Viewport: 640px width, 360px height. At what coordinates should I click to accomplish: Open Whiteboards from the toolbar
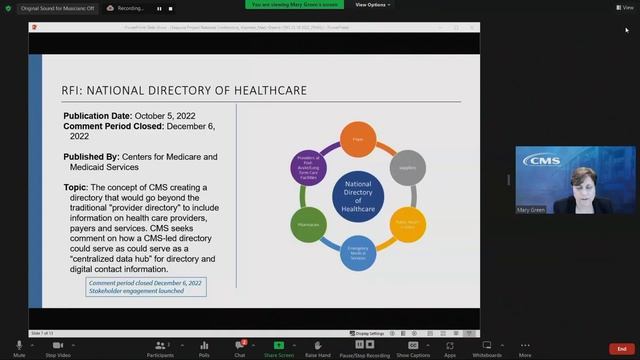487,349
